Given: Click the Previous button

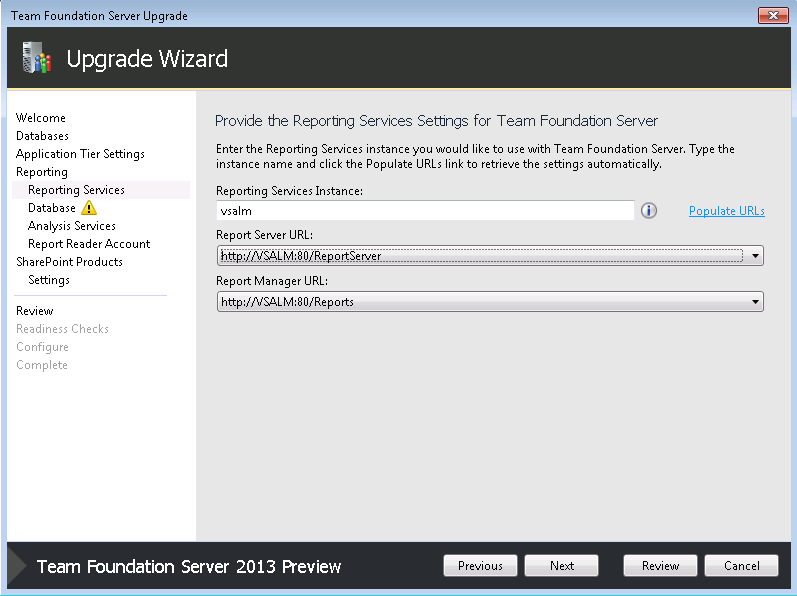Looking at the screenshot, I should 480,566.
